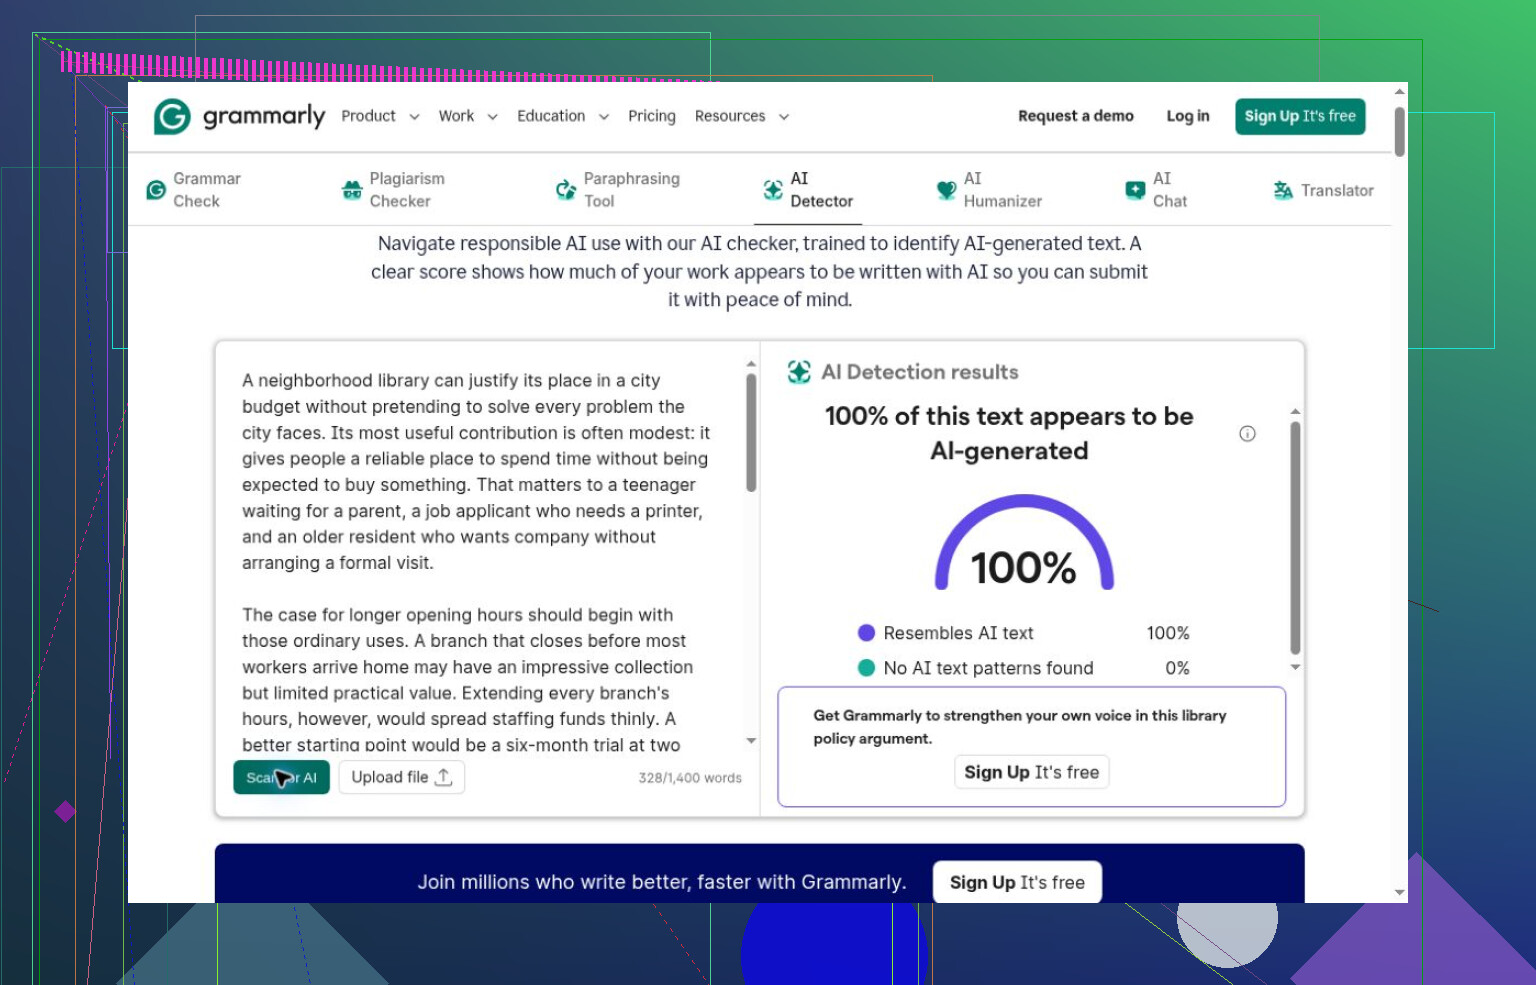Open the Product menu label
This screenshot has width=1536, height=985.
[x=368, y=116]
